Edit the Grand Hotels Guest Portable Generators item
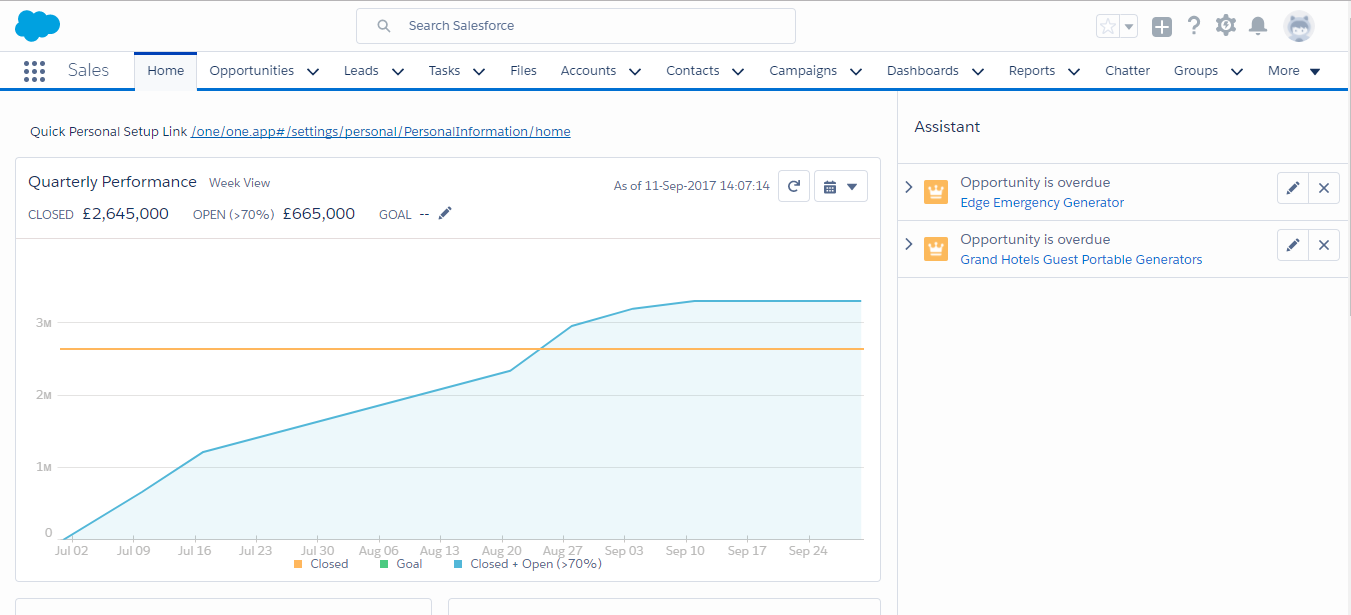 [x=1293, y=245]
